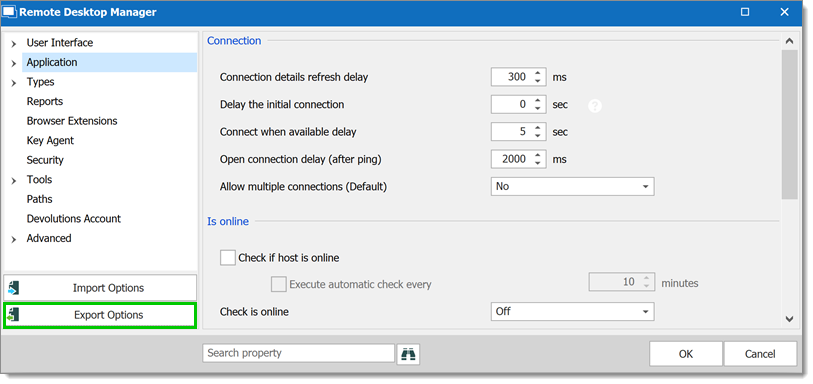Open the Security options page
This screenshot has height=384, width=813.
coord(45,160)
